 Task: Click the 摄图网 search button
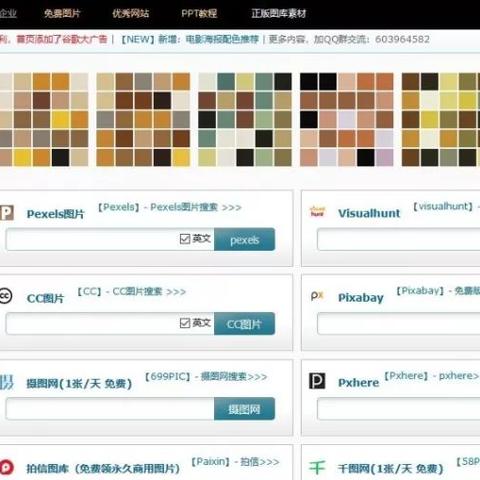coord(244,409)
